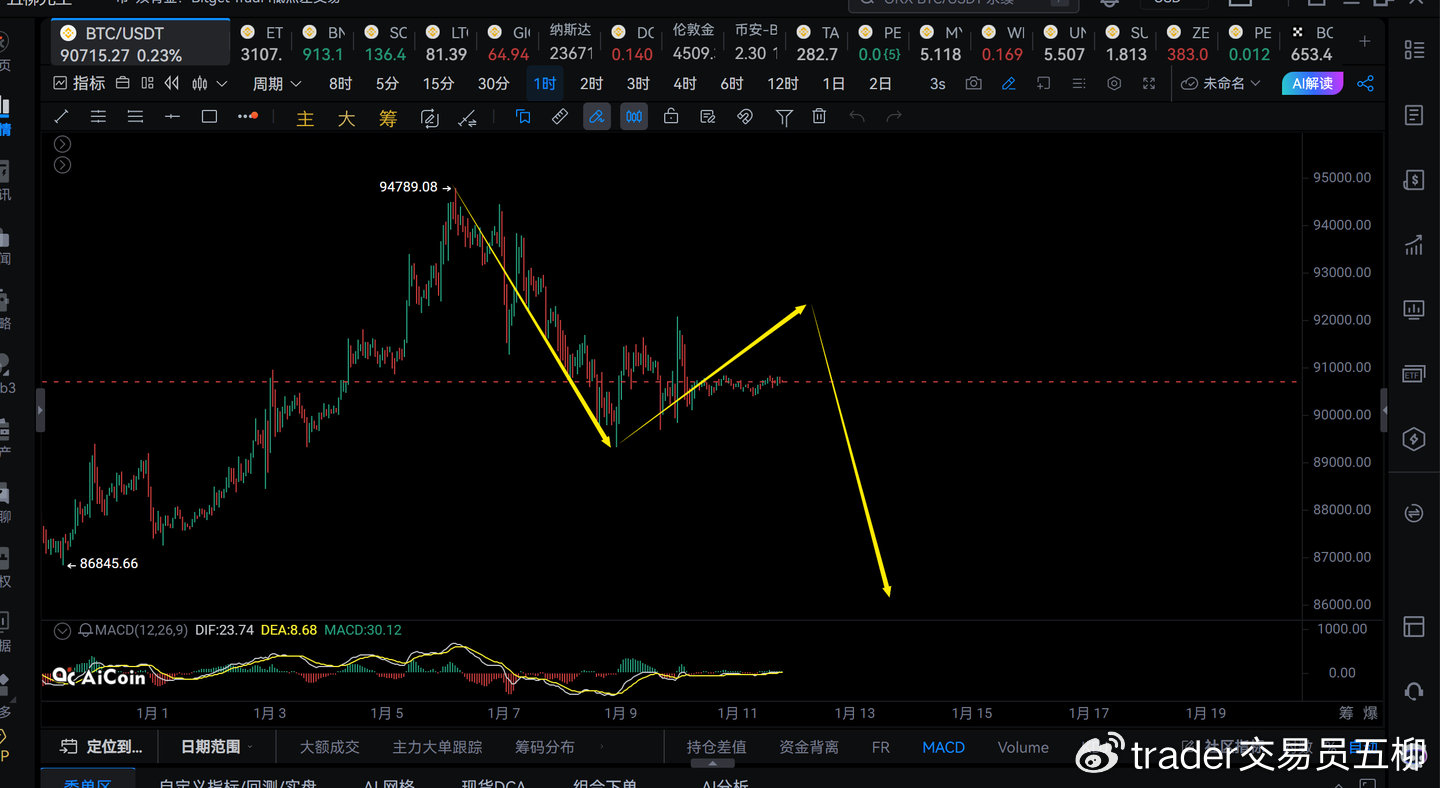
Task: Select the trend line drawing tool
Action: tap(61, 116)
